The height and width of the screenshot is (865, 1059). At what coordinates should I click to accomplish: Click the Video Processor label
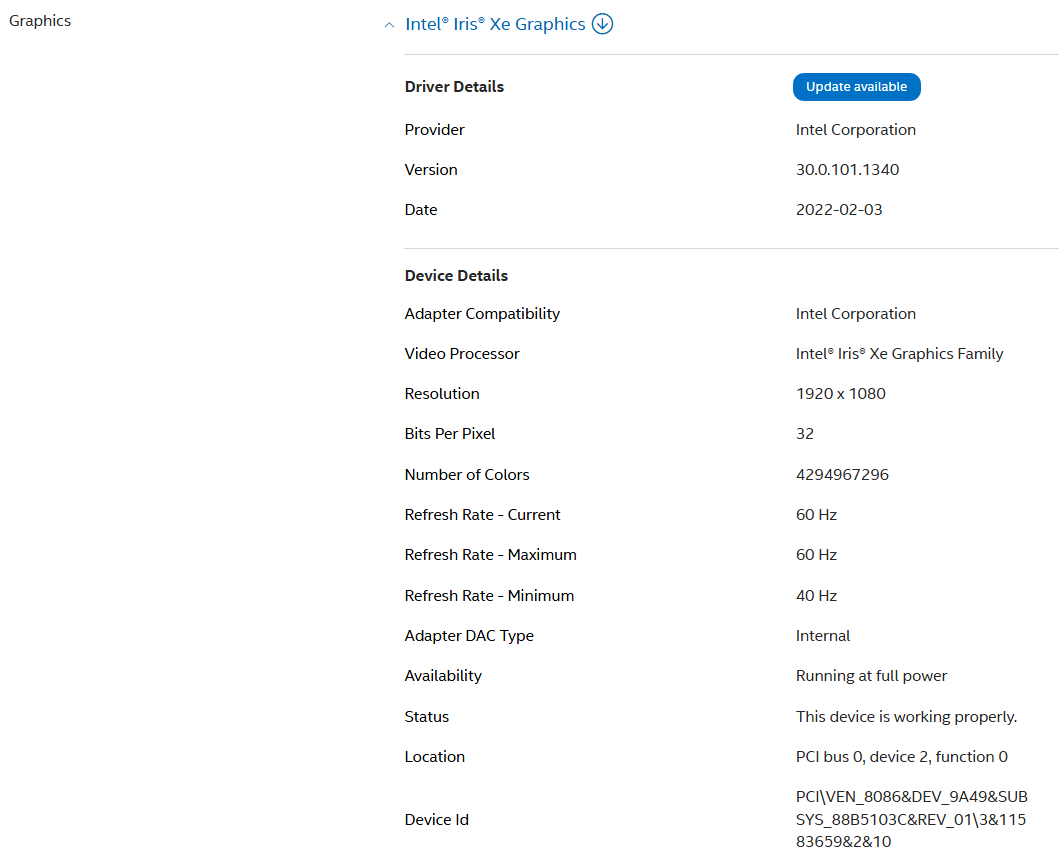(462, 354)
